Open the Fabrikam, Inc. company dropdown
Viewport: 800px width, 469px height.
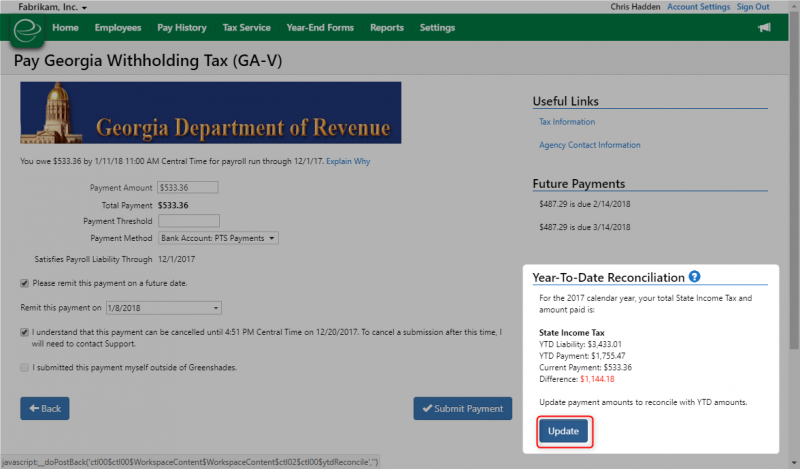coord(53,7)
